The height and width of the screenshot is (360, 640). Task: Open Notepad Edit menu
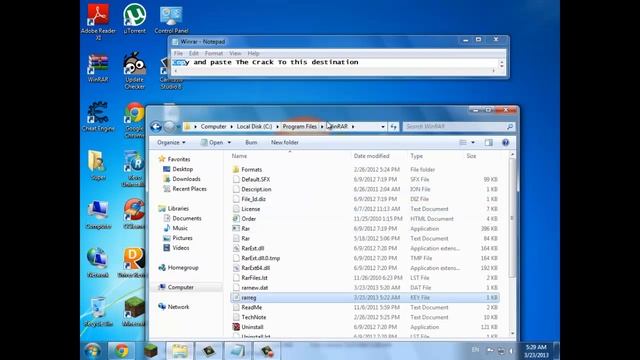coord(193,53)
